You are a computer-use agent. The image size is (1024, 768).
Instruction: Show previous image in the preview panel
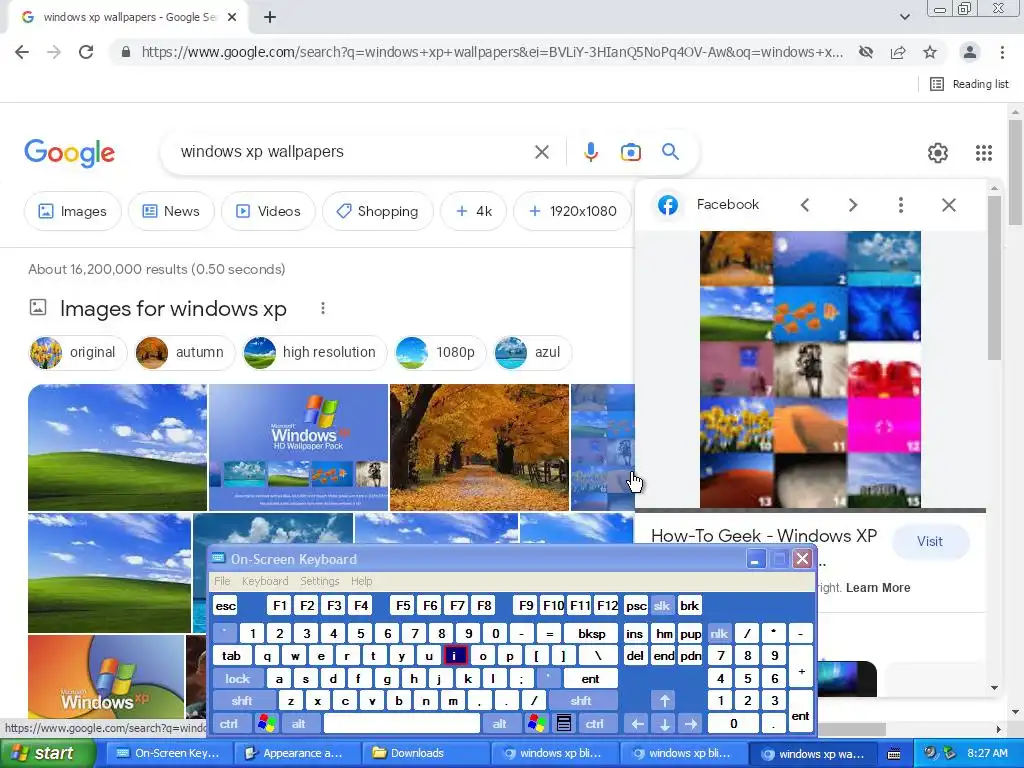[x=805, y=205]
